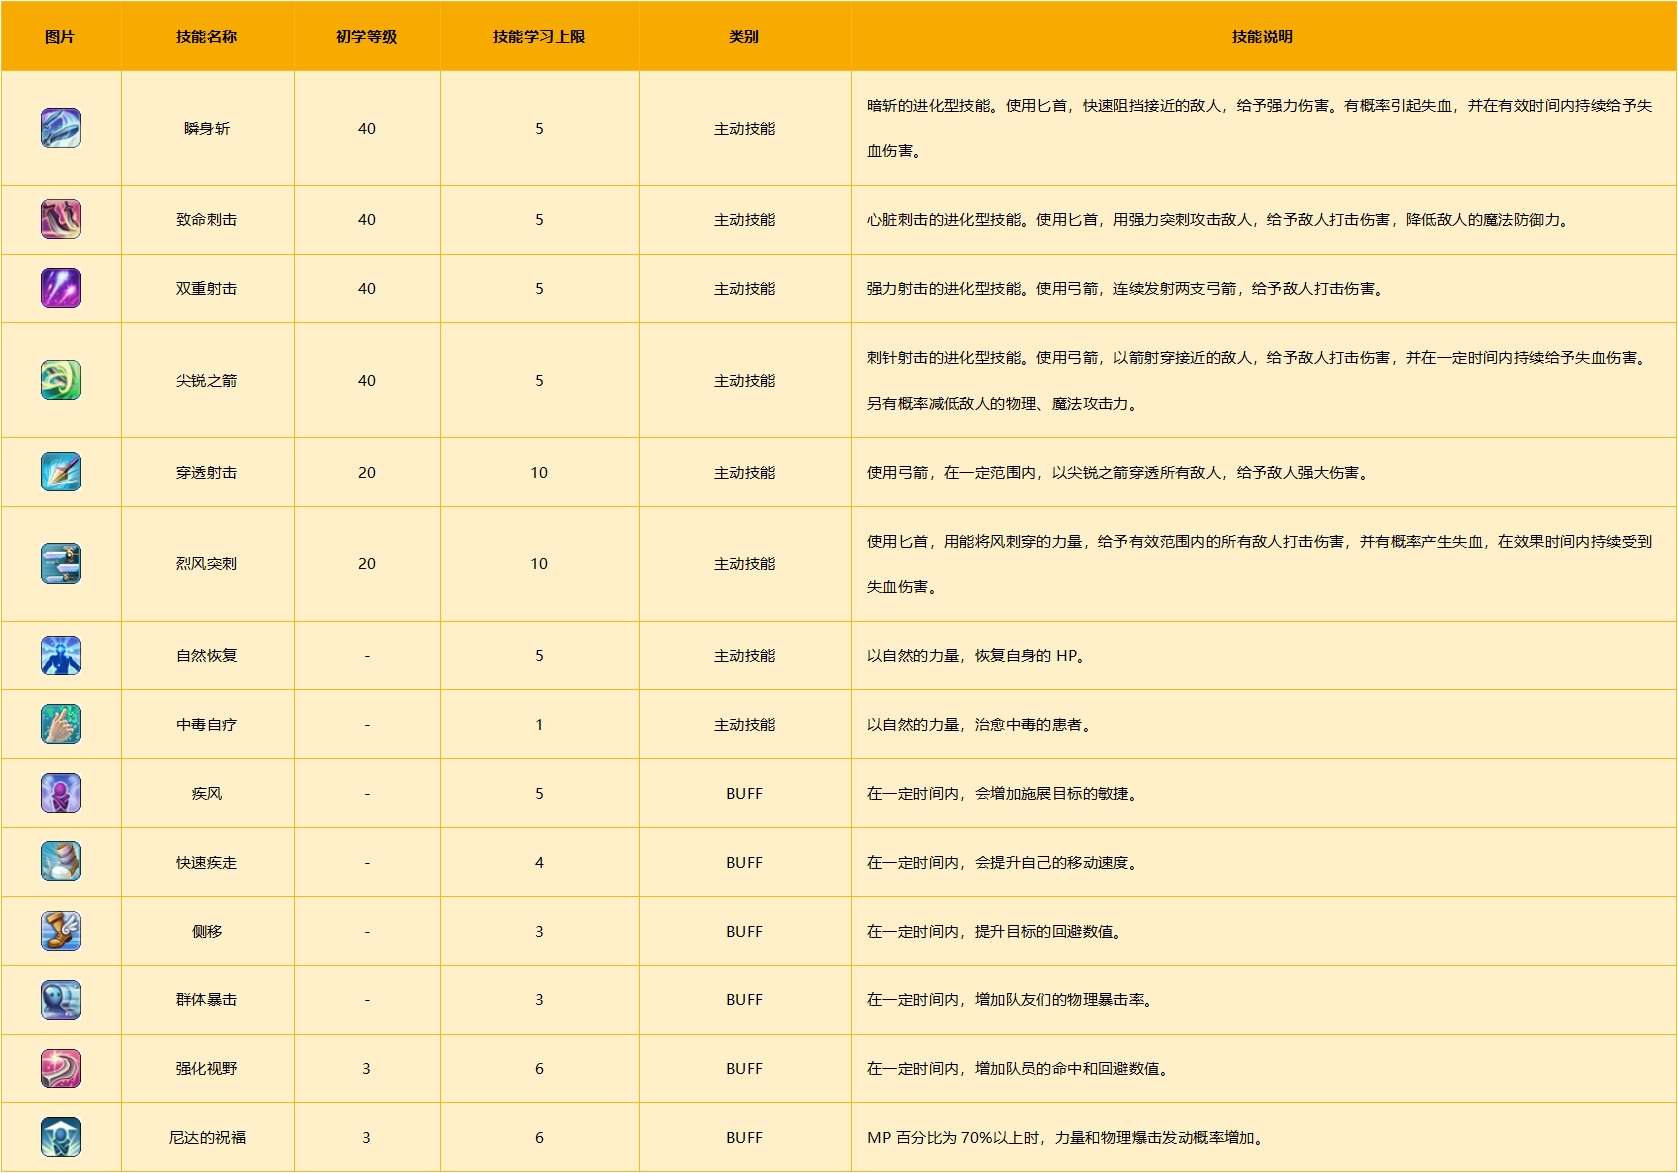Screen dimensions: 1678x1173
Task: Select the 穿透射击 arrow icon
Action: coord(61,472)
